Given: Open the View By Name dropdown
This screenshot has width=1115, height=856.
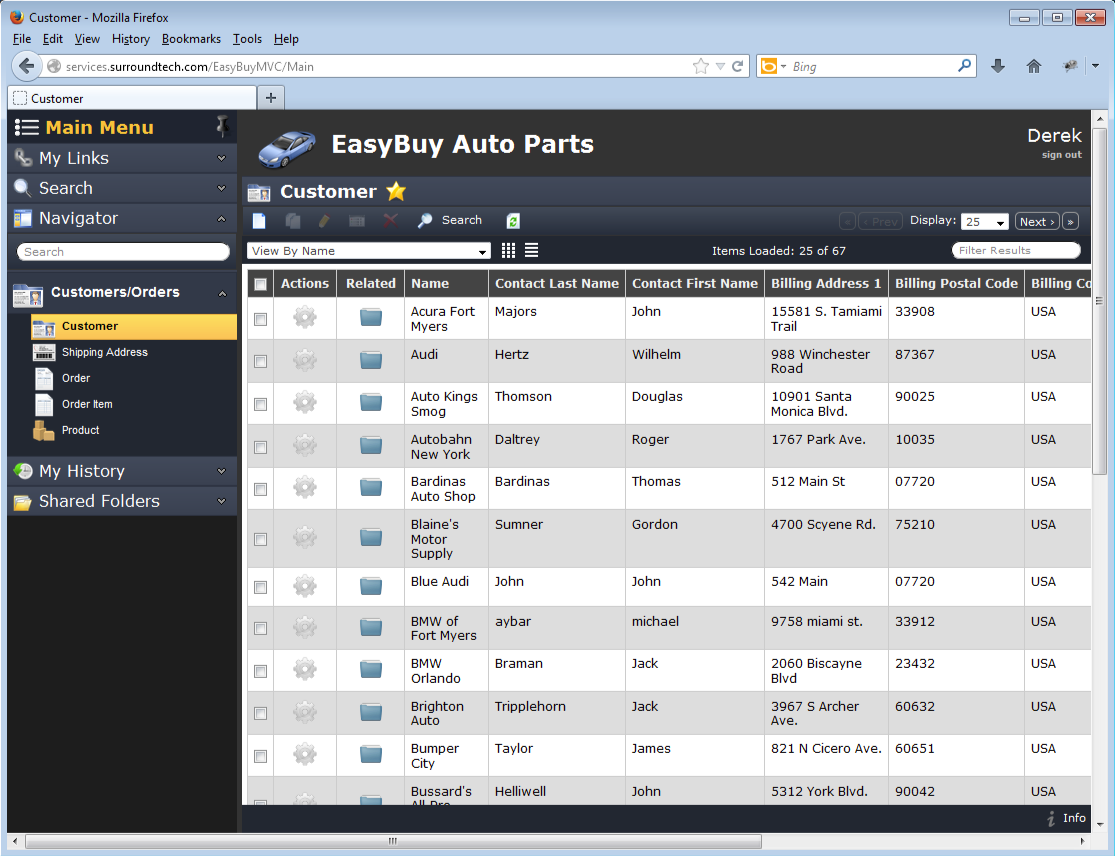Looking at the screenshot, I should [x=368, y=251].
